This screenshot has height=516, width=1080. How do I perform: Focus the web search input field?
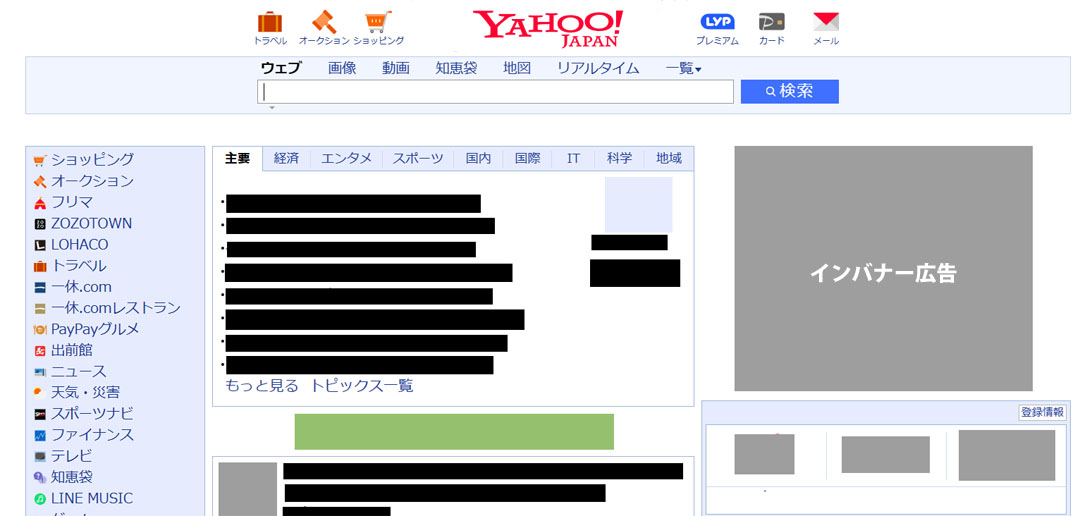click(495, 92)
